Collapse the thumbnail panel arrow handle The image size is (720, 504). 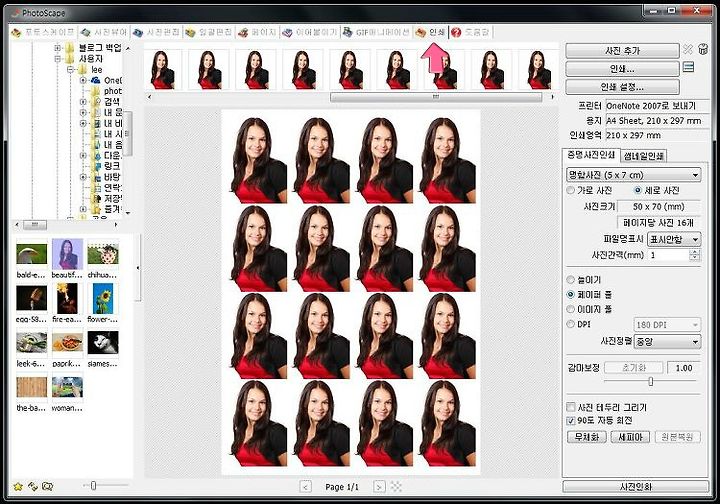[138, 268]
